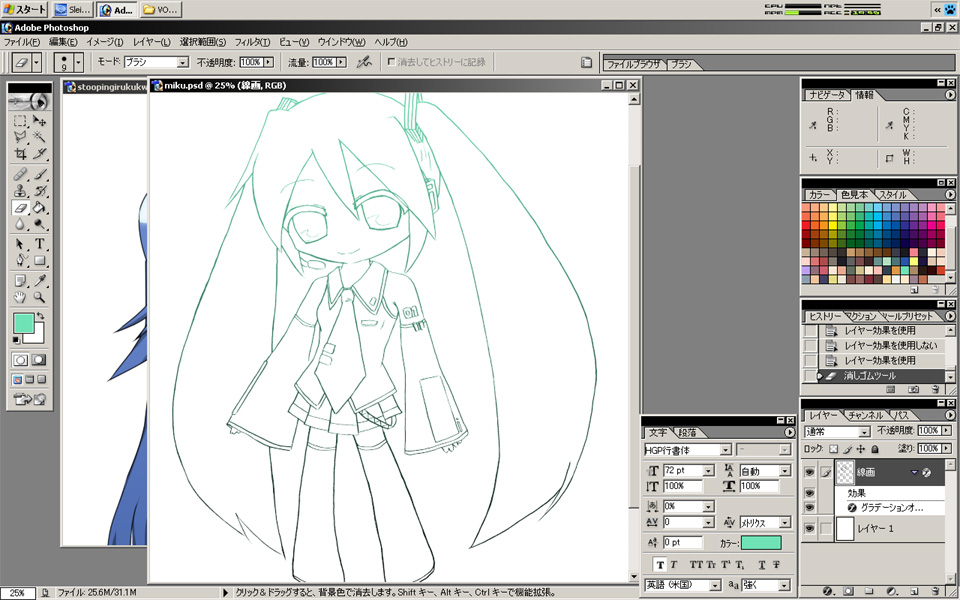The width and height of the screenshot is (960, 600).
Task: Toggle visibility of グラデーションオ… effect
Action: click(x=809, y=508)
